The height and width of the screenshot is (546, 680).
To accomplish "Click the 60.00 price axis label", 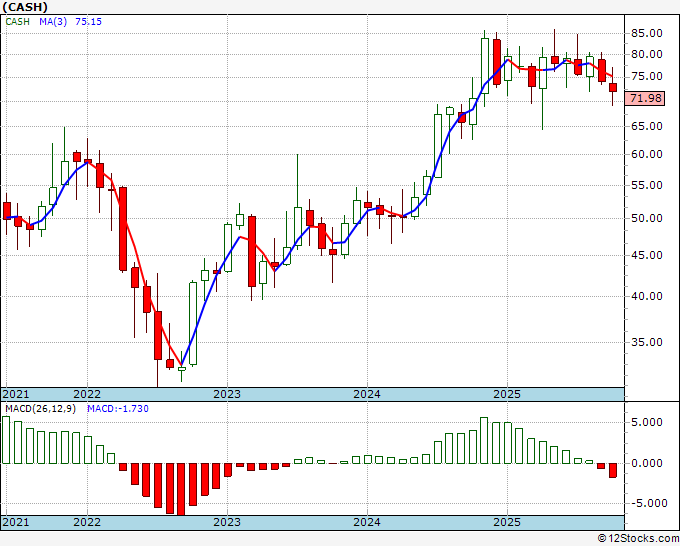I will (647, 154).
